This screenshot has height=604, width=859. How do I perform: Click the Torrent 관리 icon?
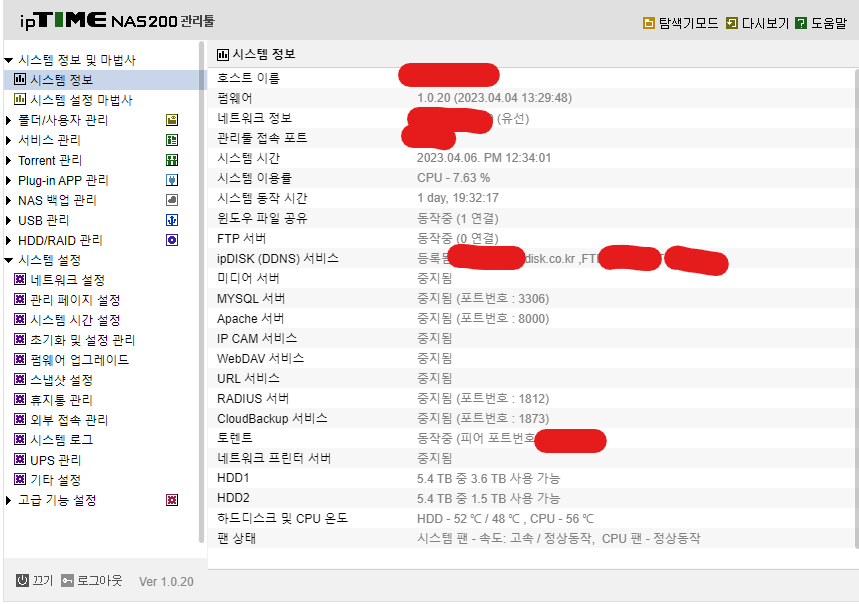[172, 160]
